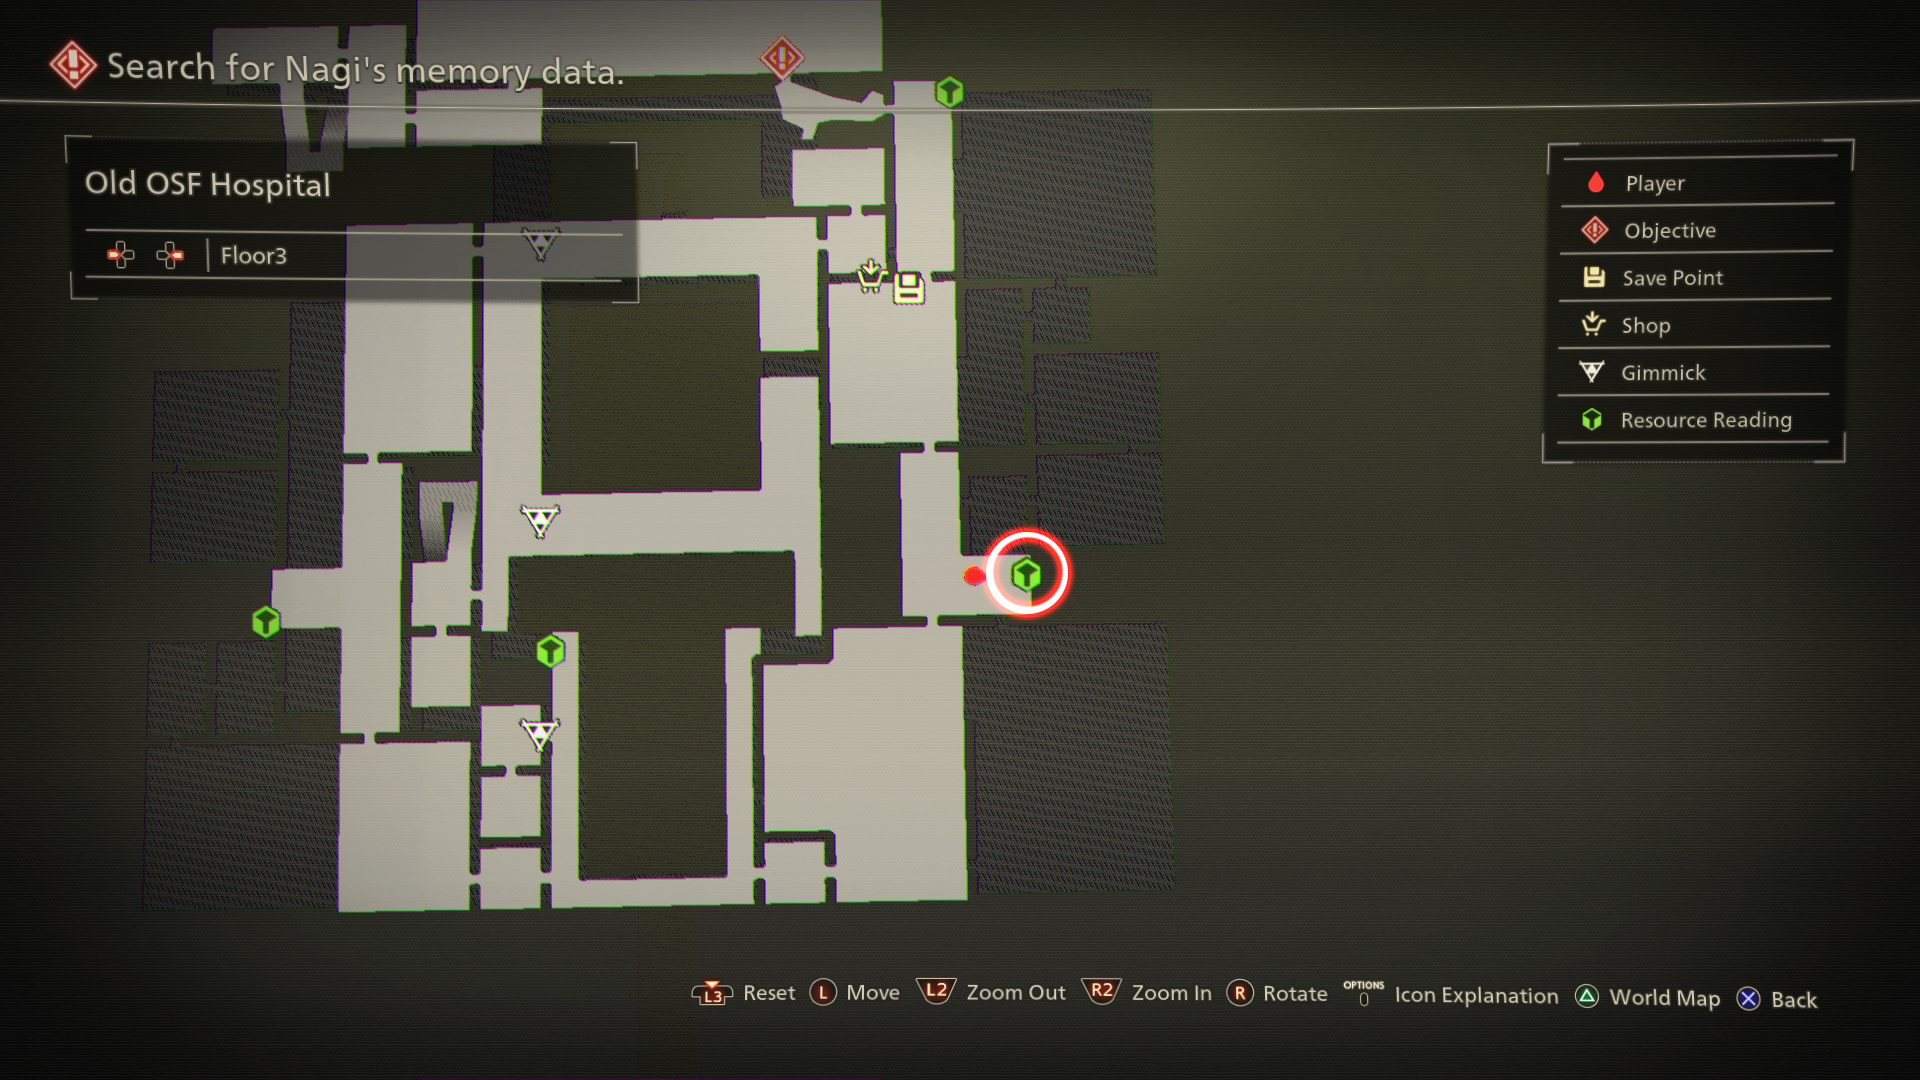Image resolution: width=1920 pixels, height=1080 pixels.
Task: Click the bottom-left Resource Reading icon
Action: 264,620
